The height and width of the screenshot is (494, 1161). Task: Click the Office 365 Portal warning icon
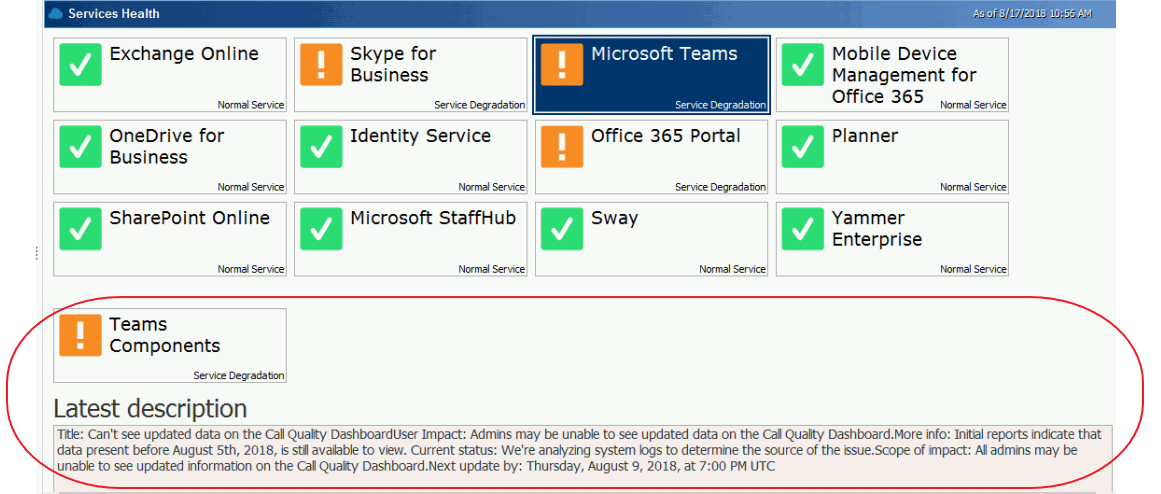click(562, 146)
